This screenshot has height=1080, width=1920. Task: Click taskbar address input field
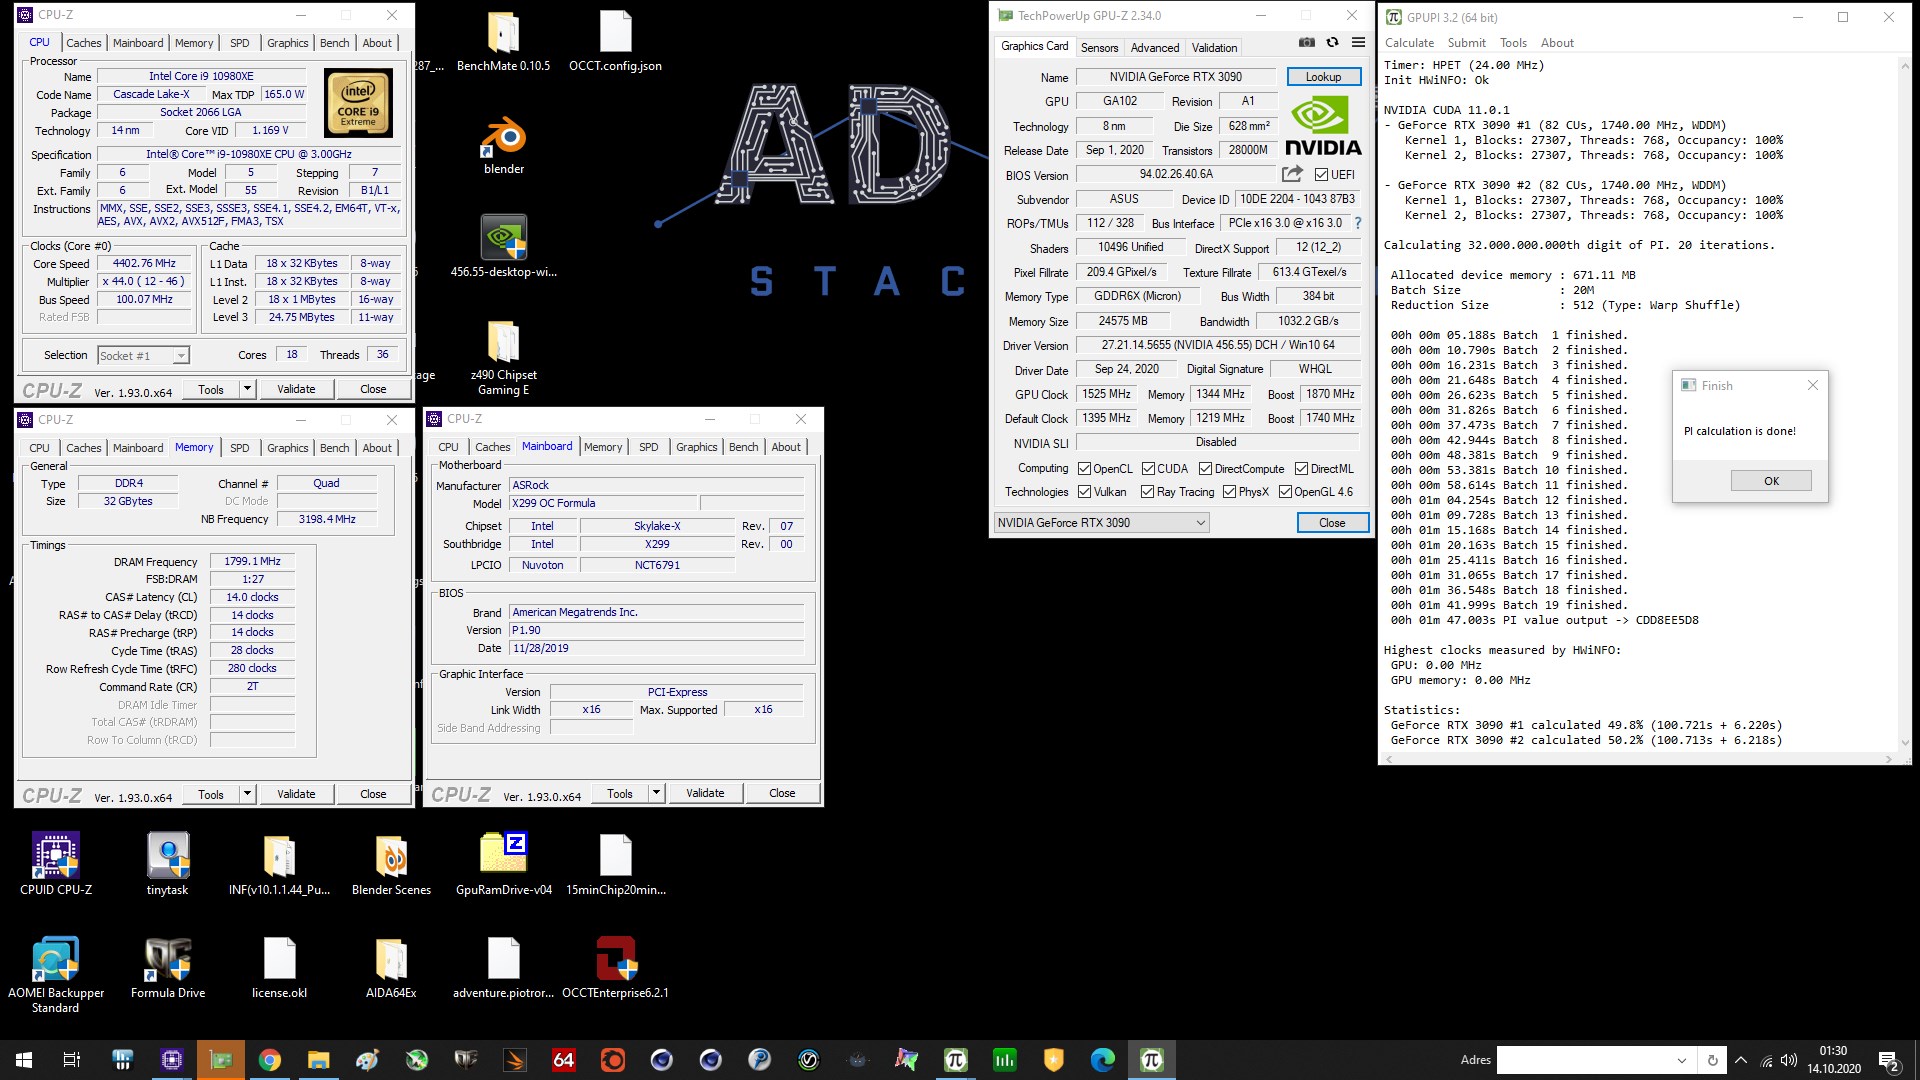(1584, 1060)
